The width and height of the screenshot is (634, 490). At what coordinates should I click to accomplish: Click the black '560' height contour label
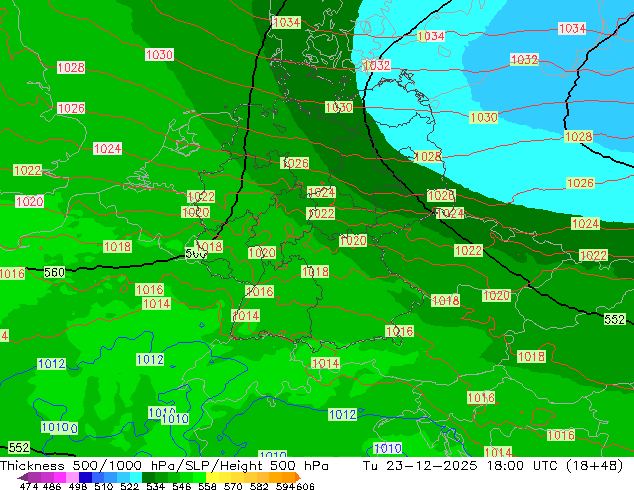54,272
